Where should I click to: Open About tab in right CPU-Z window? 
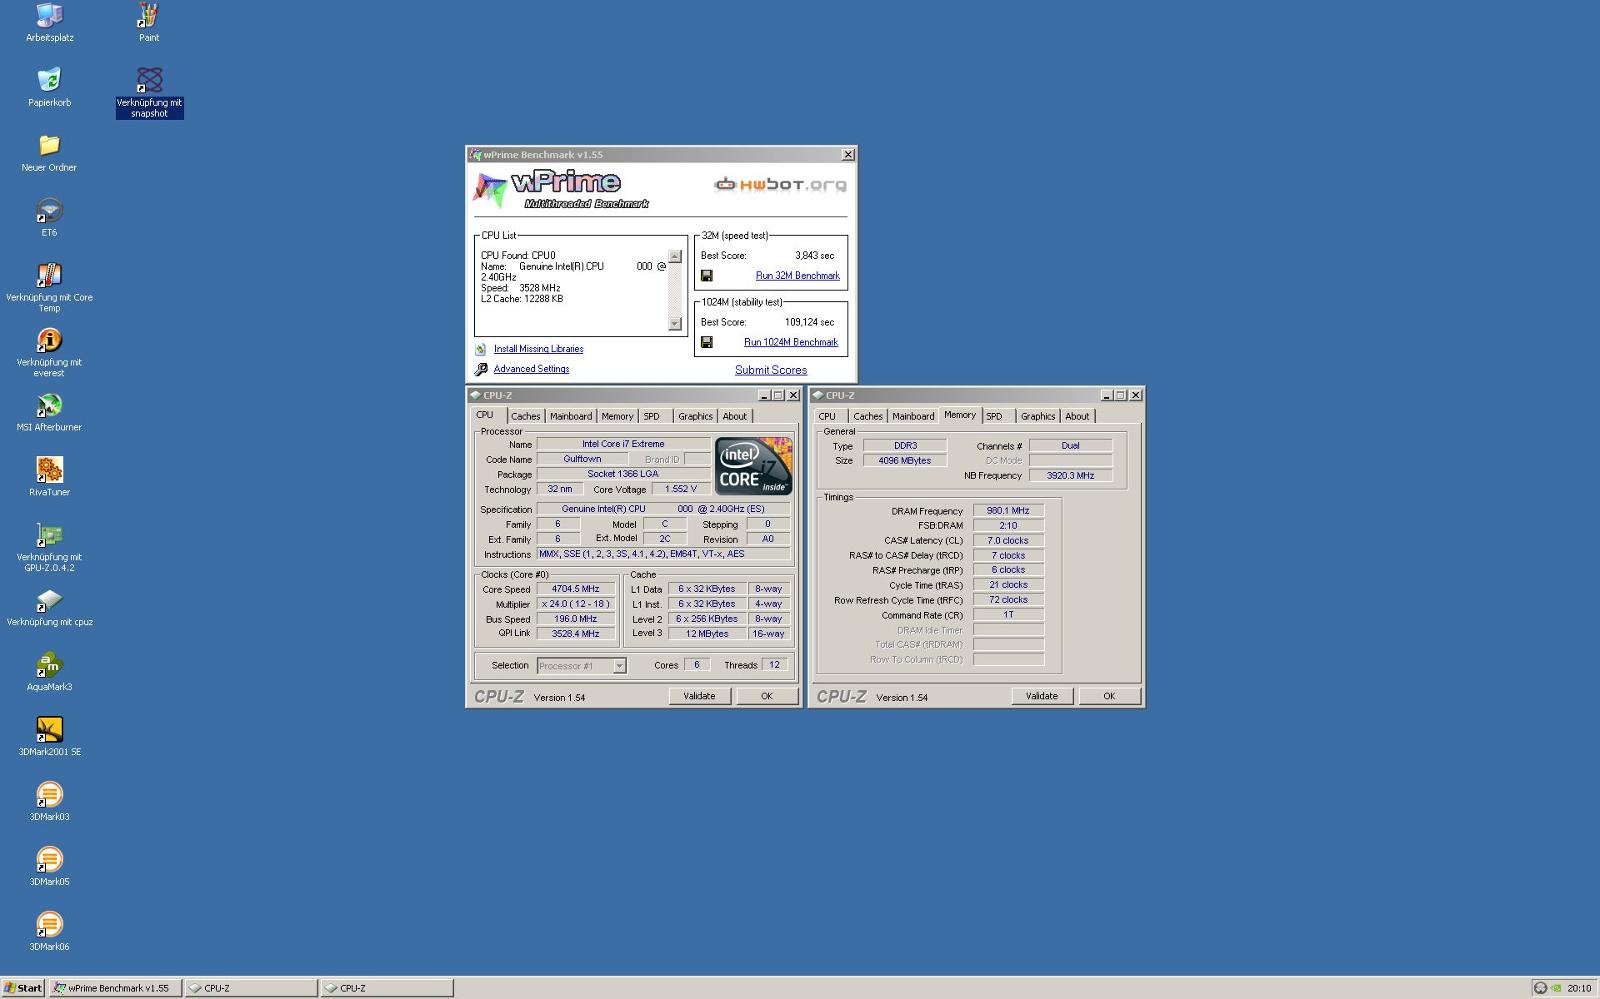[x=1077, y=417]
